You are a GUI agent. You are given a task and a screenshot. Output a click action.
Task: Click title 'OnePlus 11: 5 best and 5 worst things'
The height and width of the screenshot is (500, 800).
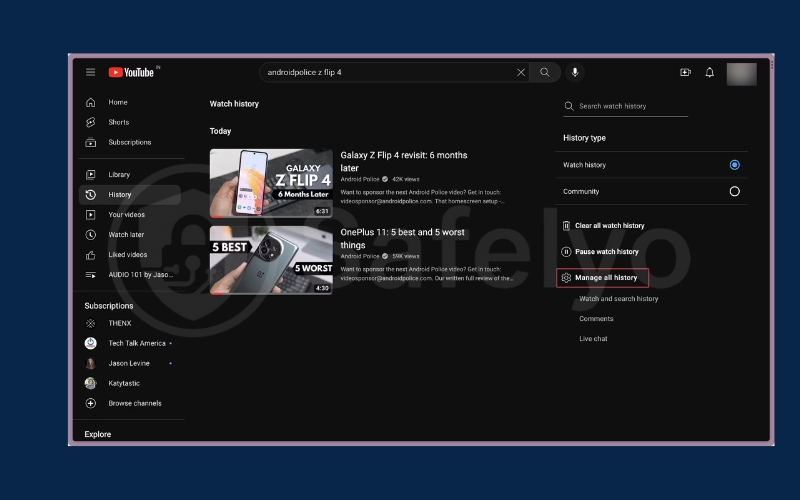click(402, 238)
